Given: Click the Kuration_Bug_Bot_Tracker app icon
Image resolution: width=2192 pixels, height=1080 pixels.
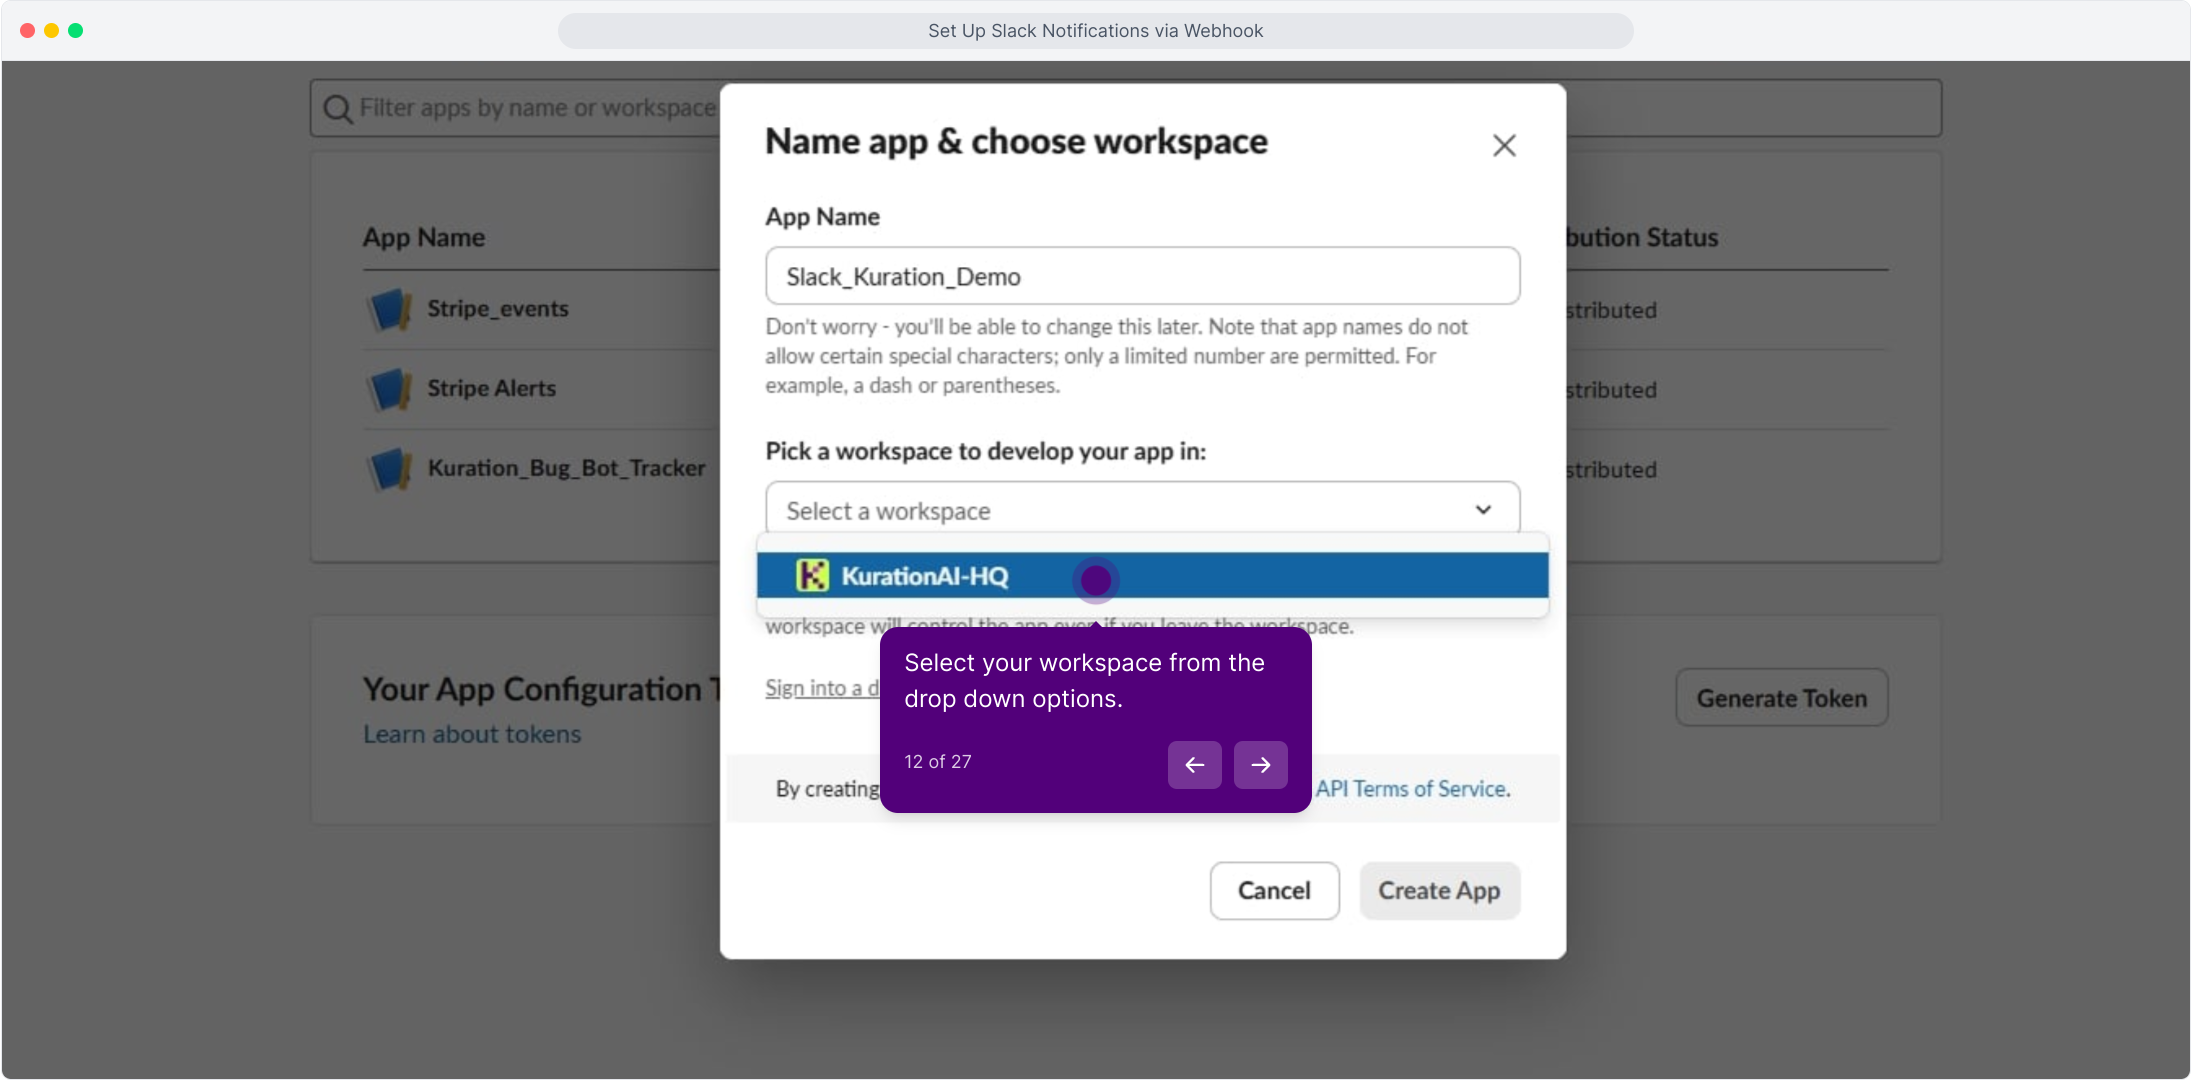Looking at the screenshot, I should (x=389, y=469).
